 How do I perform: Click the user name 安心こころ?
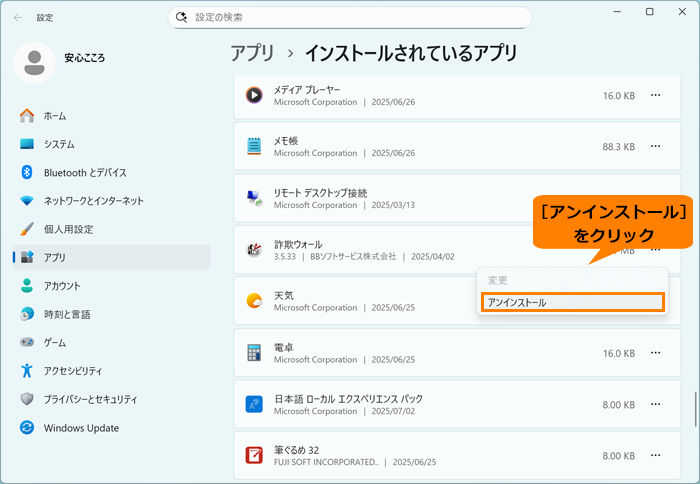pos(84,58)
